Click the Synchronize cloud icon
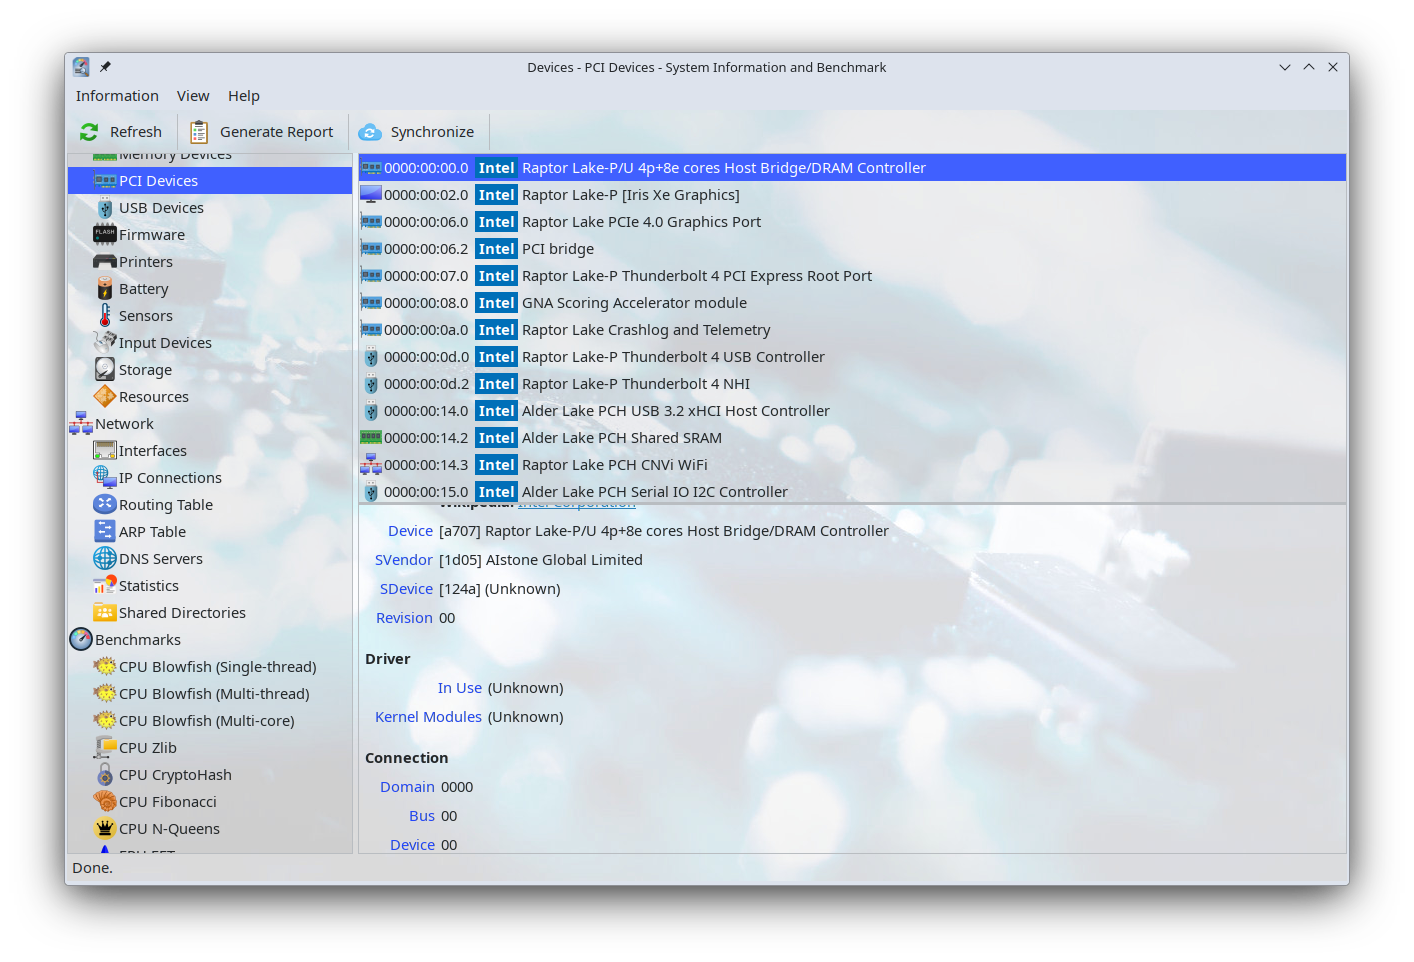 click(x=370, y=132)
